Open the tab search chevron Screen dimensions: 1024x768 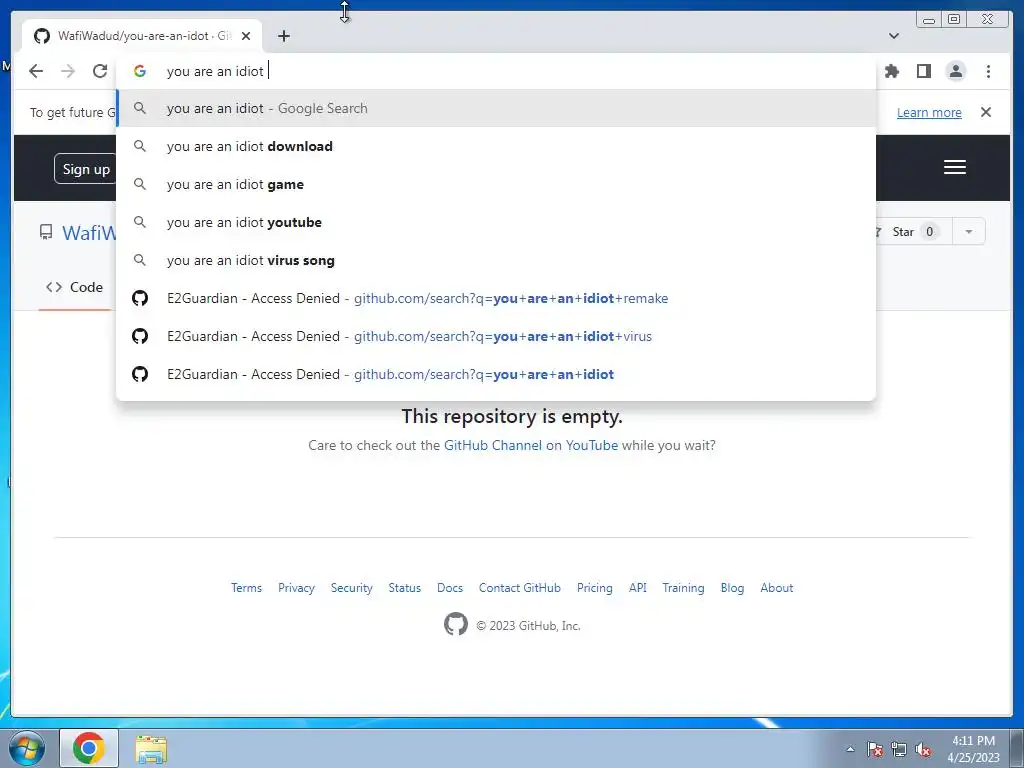click(894, 36)
